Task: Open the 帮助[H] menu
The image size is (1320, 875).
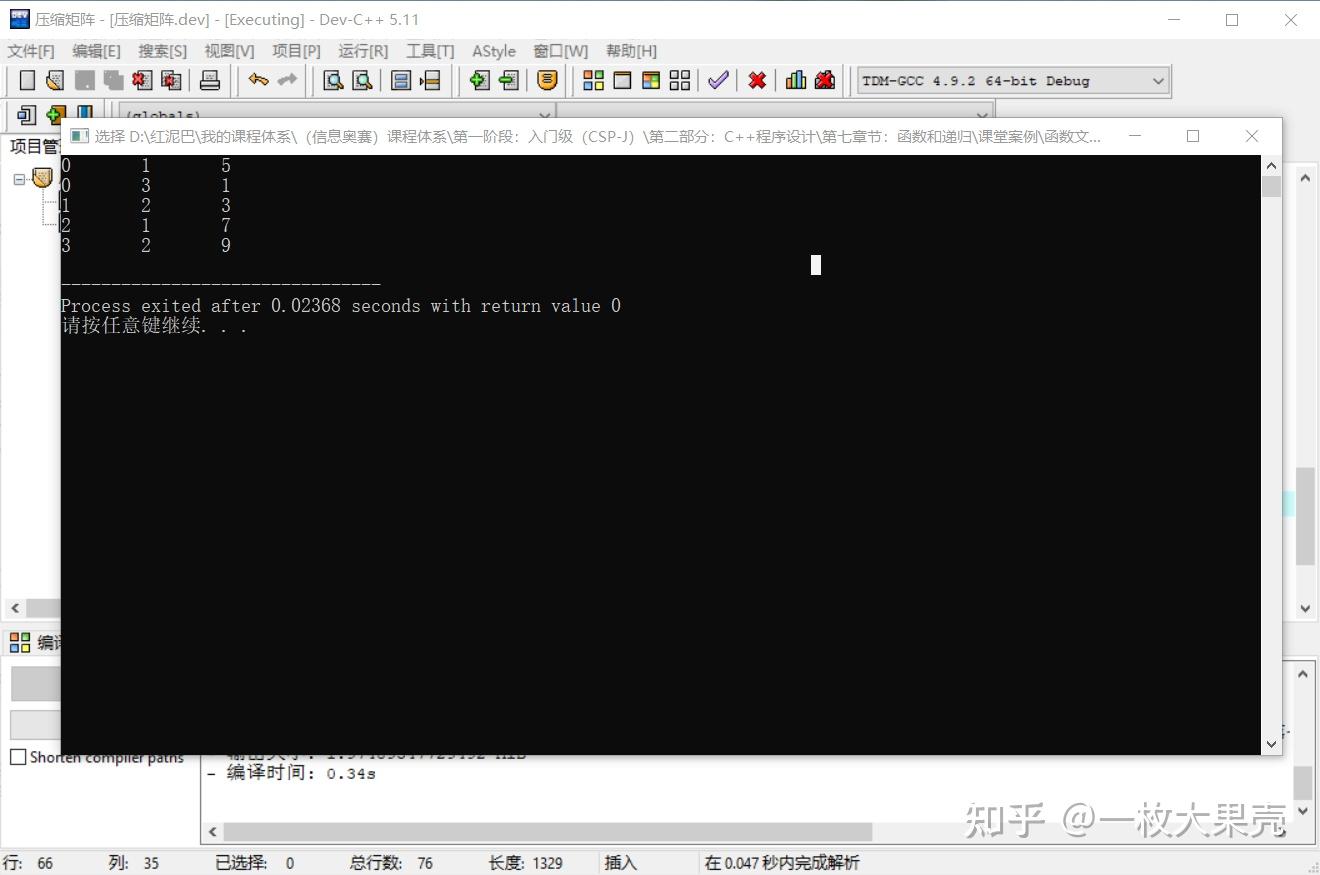Action: [631, 51]
